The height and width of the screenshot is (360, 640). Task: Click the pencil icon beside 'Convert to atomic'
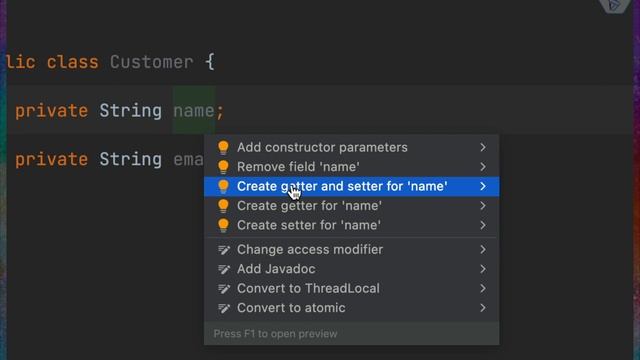pyautogui.click(x=224, y=308)
